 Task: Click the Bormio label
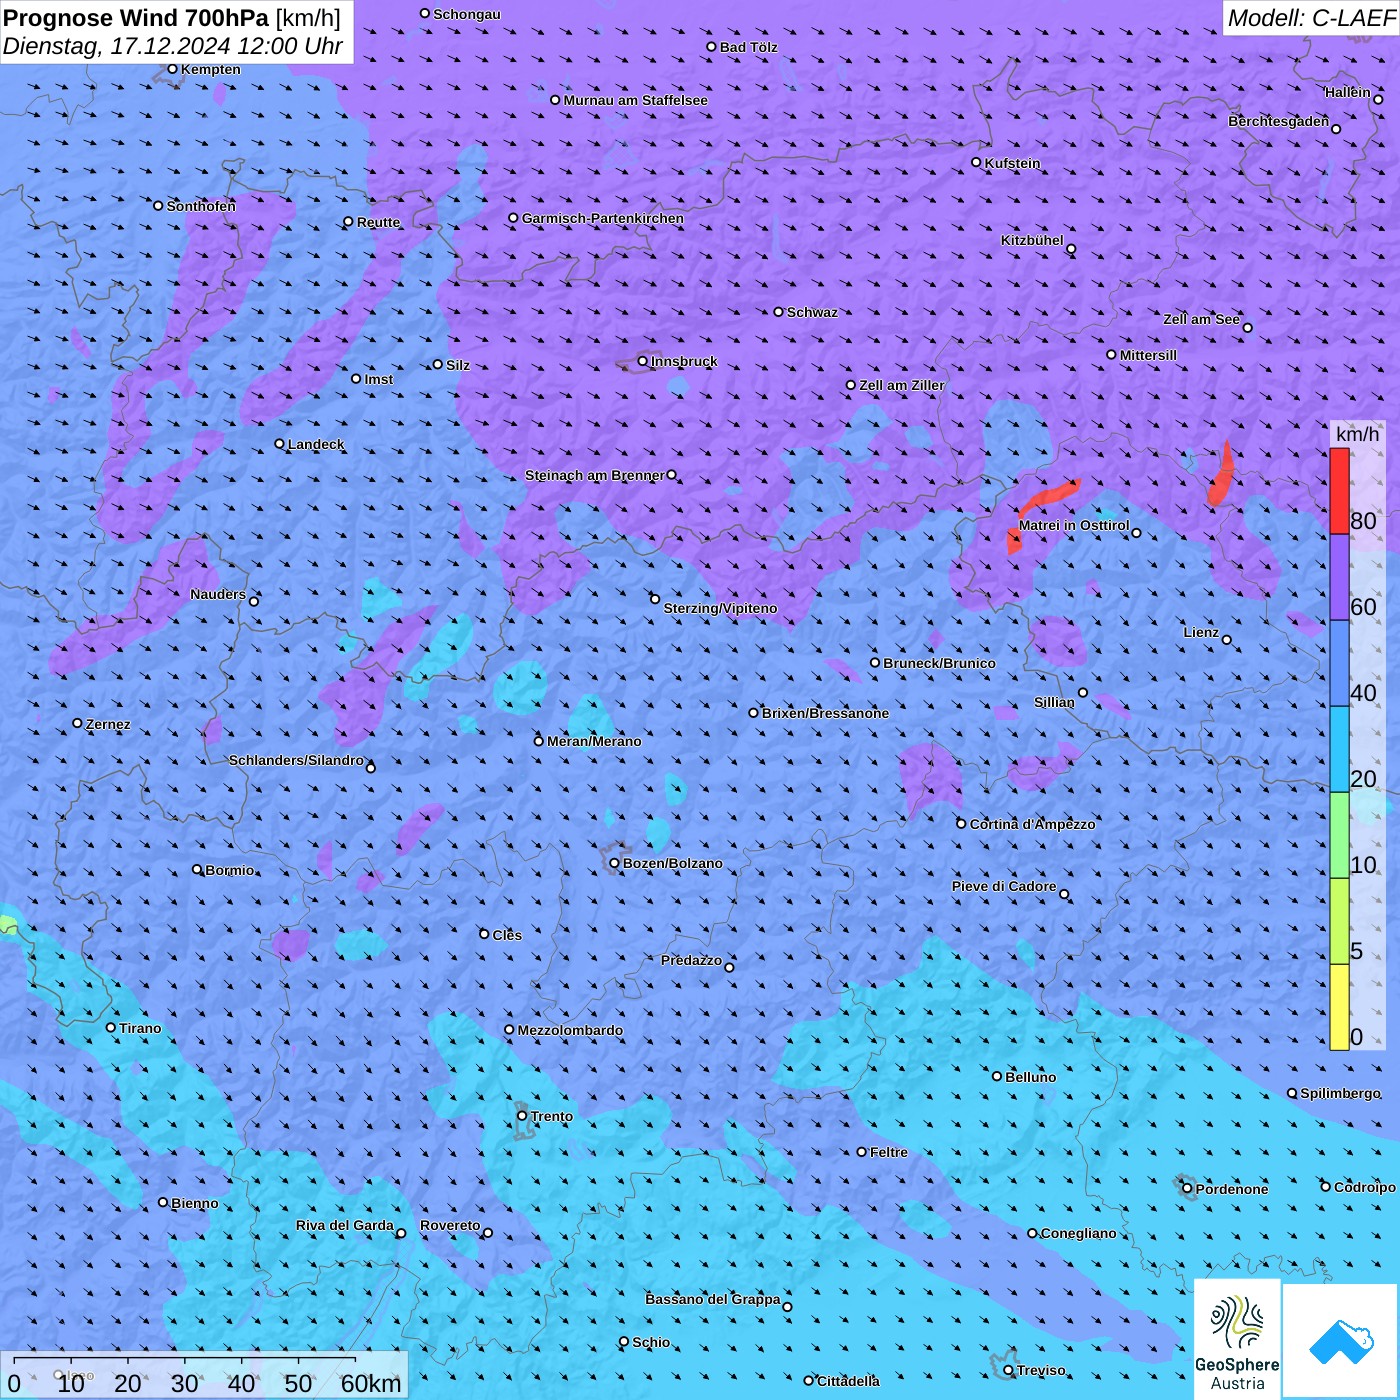[230, 870]
